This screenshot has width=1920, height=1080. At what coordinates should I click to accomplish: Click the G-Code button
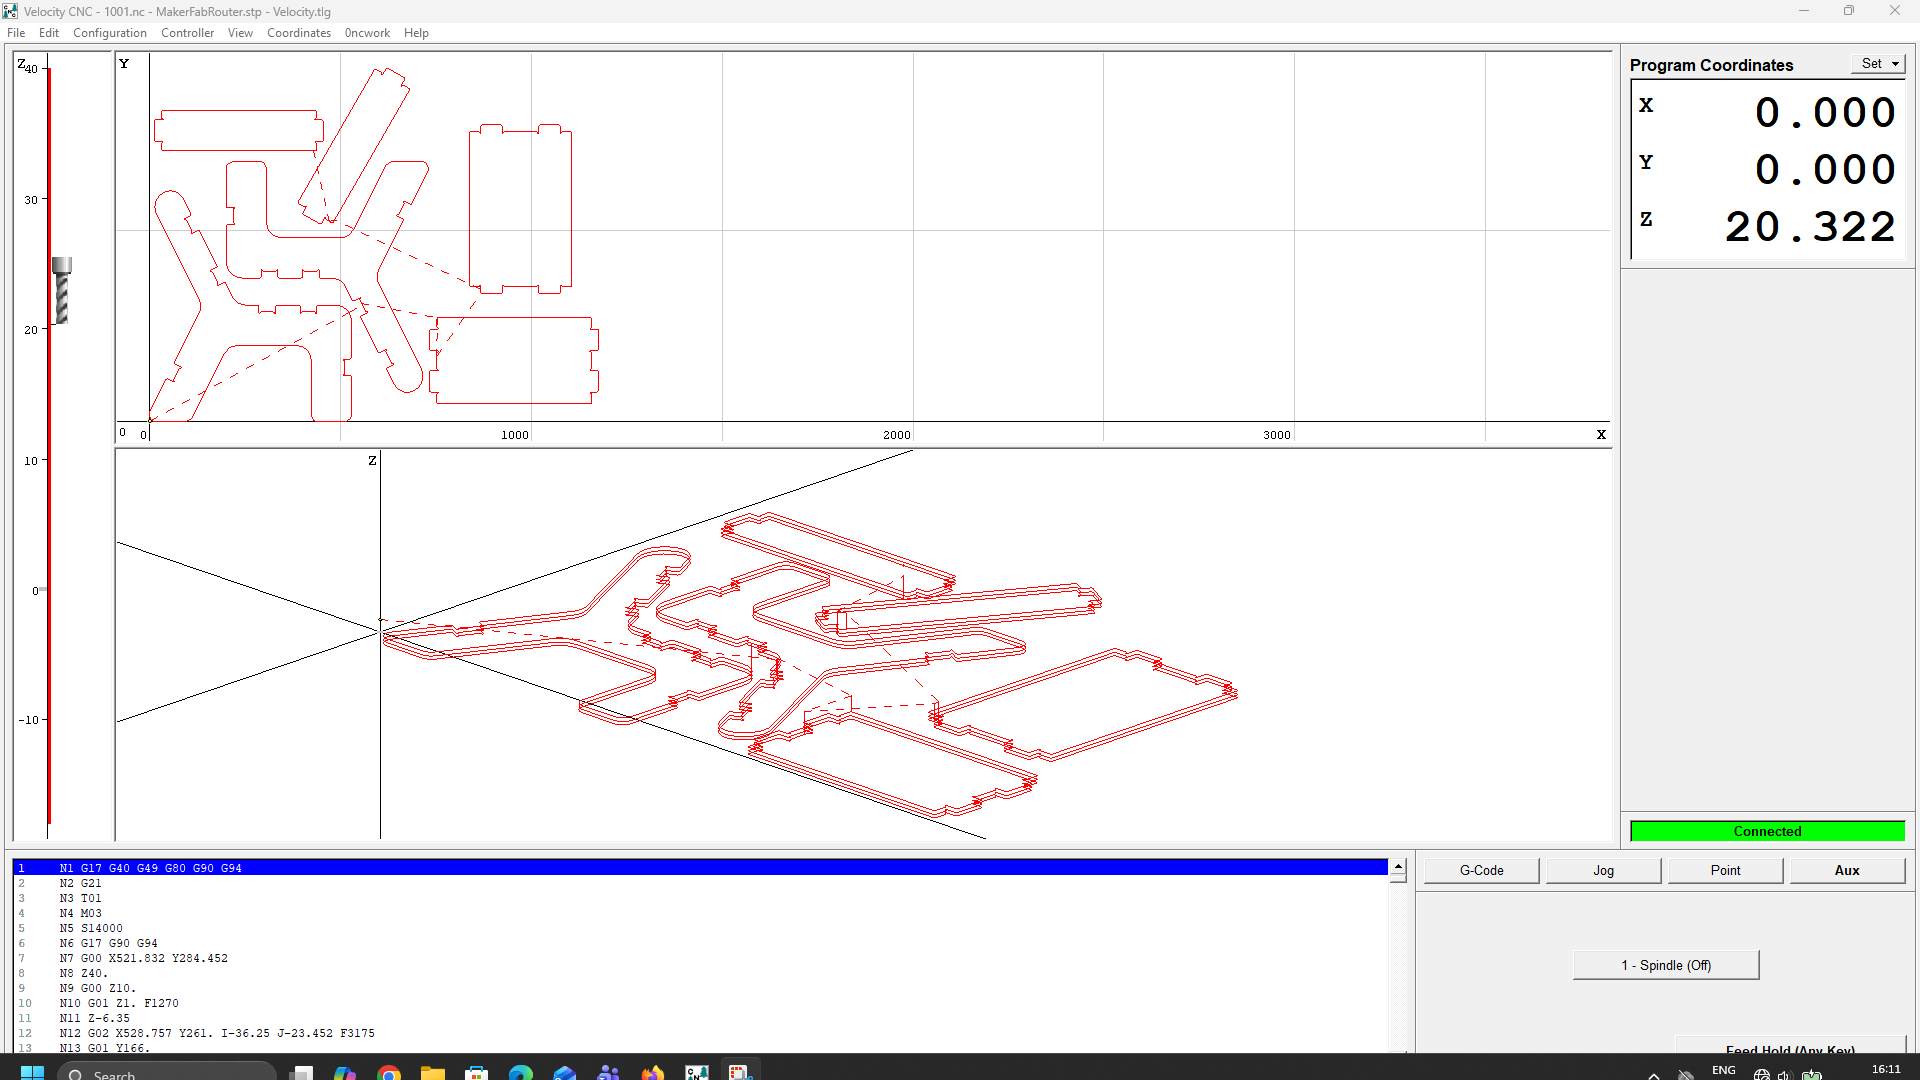tap(1481, 870)
